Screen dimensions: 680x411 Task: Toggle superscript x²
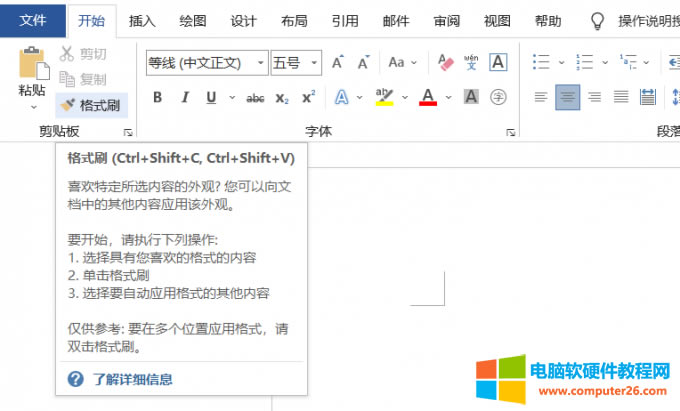[x=308, y=97]
